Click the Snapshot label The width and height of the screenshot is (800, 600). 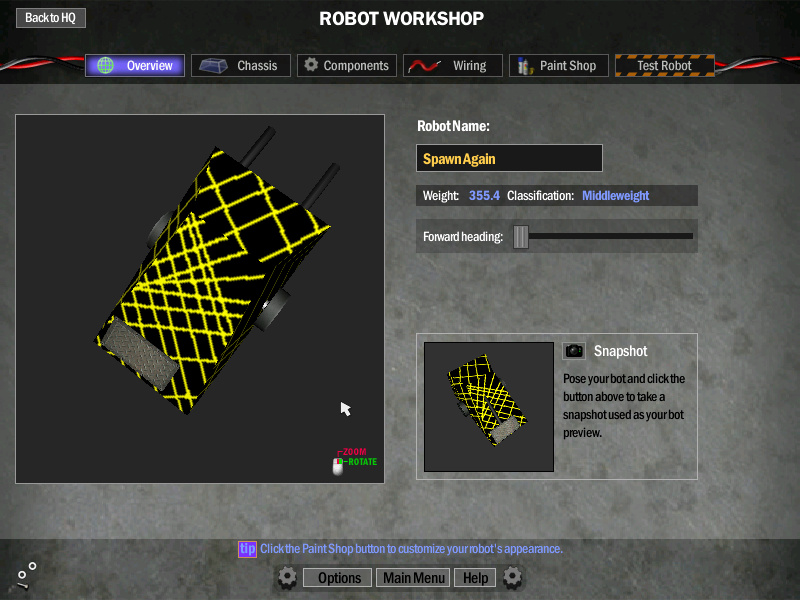[620, 351]
